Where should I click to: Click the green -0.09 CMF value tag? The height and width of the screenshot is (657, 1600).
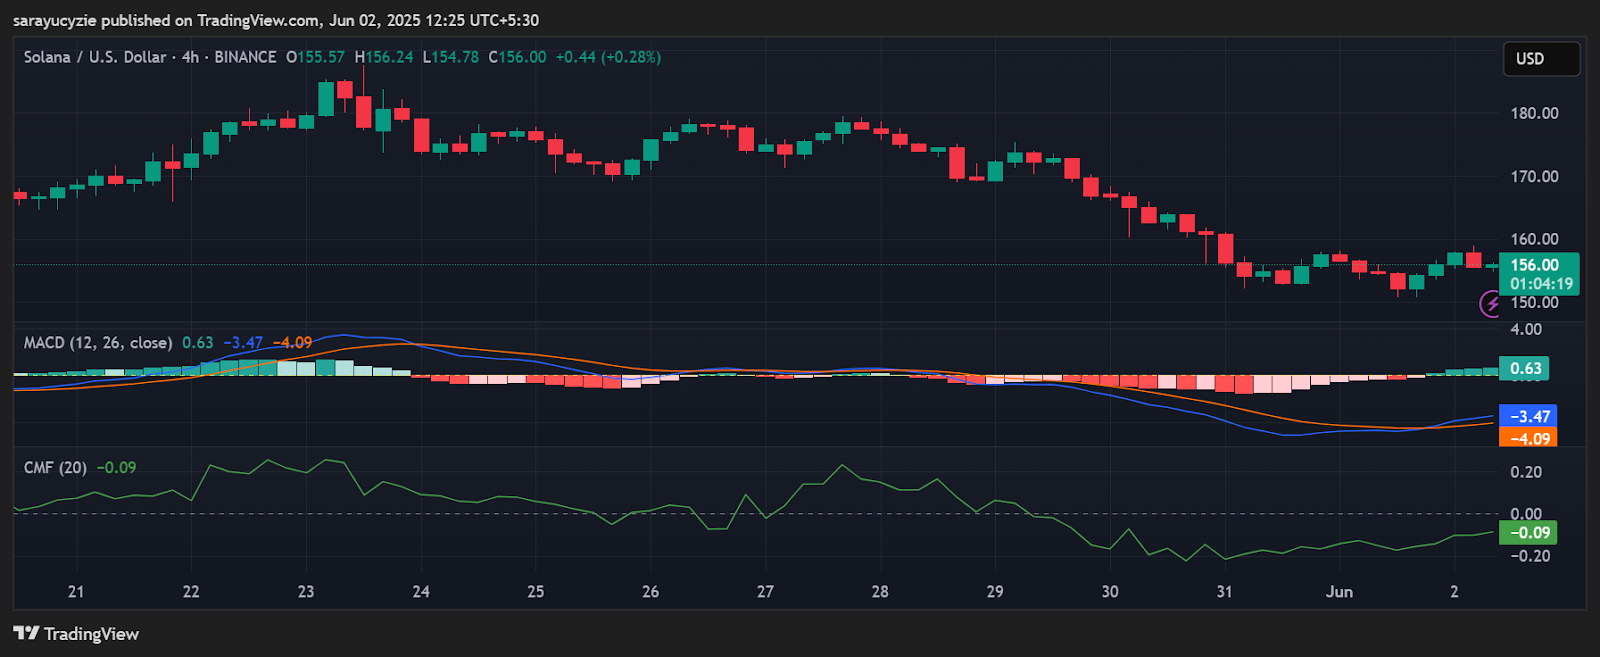pyautogui.click(x=1530, y=533)
